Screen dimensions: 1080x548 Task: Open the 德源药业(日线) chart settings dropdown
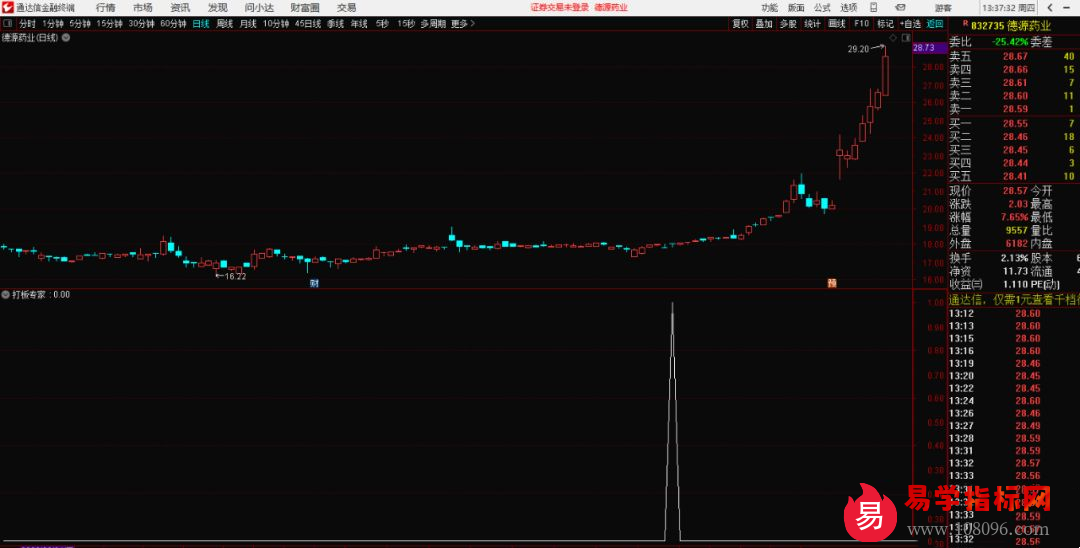point(66,37)
